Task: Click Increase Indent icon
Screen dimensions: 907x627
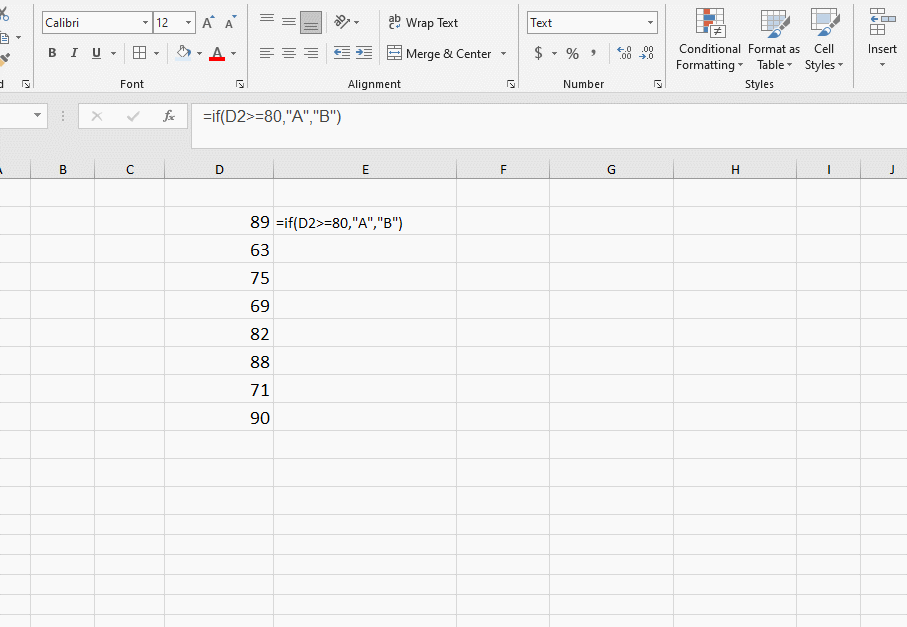Action: (x=364, y=53)
